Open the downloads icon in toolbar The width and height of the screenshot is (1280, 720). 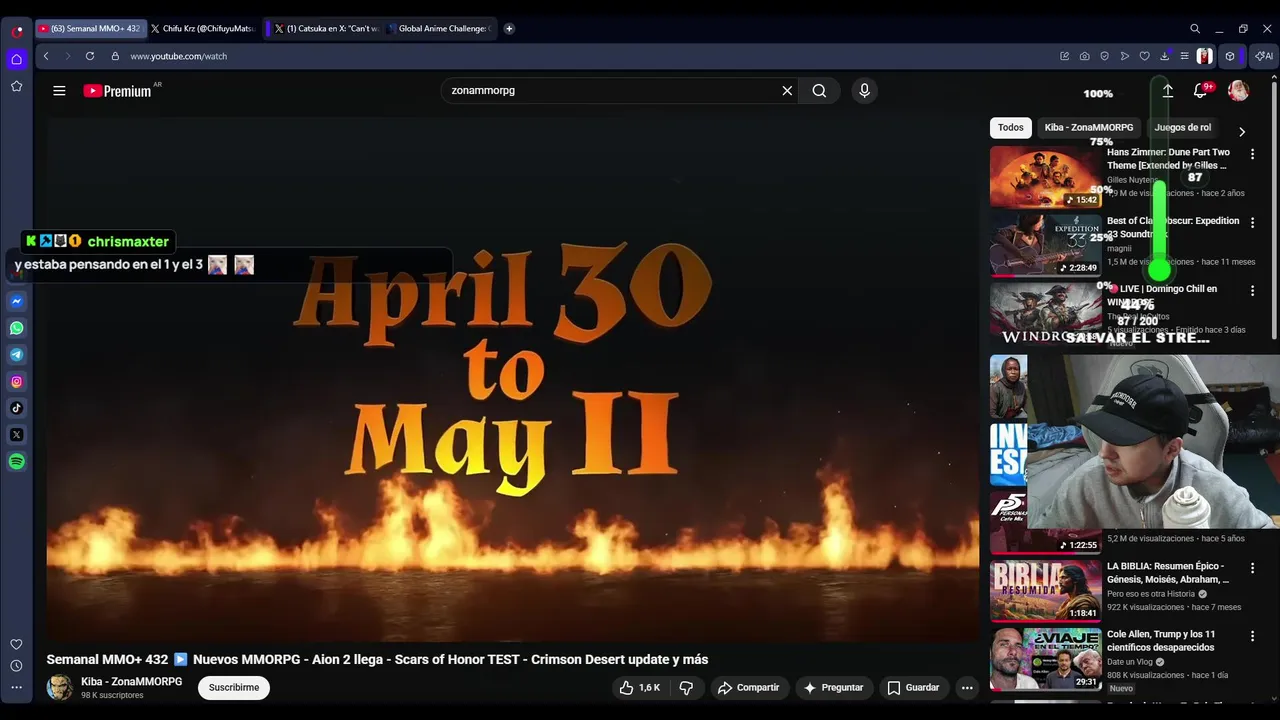1165,56
